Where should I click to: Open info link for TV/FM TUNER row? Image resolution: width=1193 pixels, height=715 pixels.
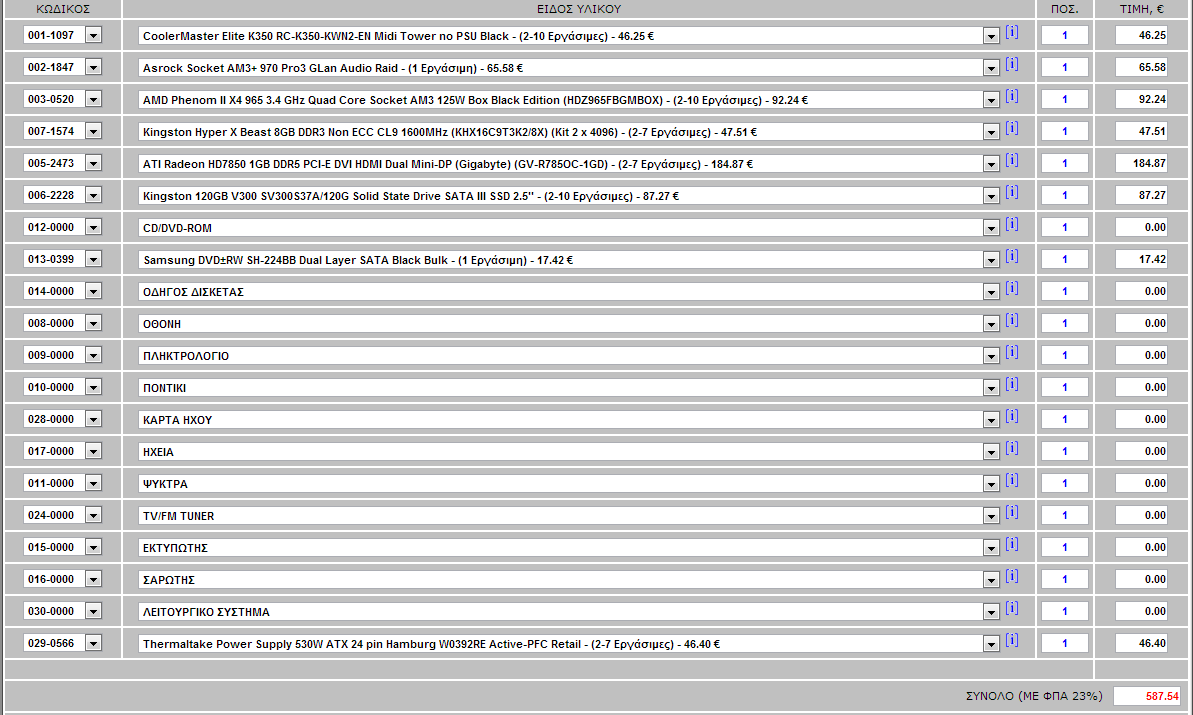click(x=1012, y=511)
